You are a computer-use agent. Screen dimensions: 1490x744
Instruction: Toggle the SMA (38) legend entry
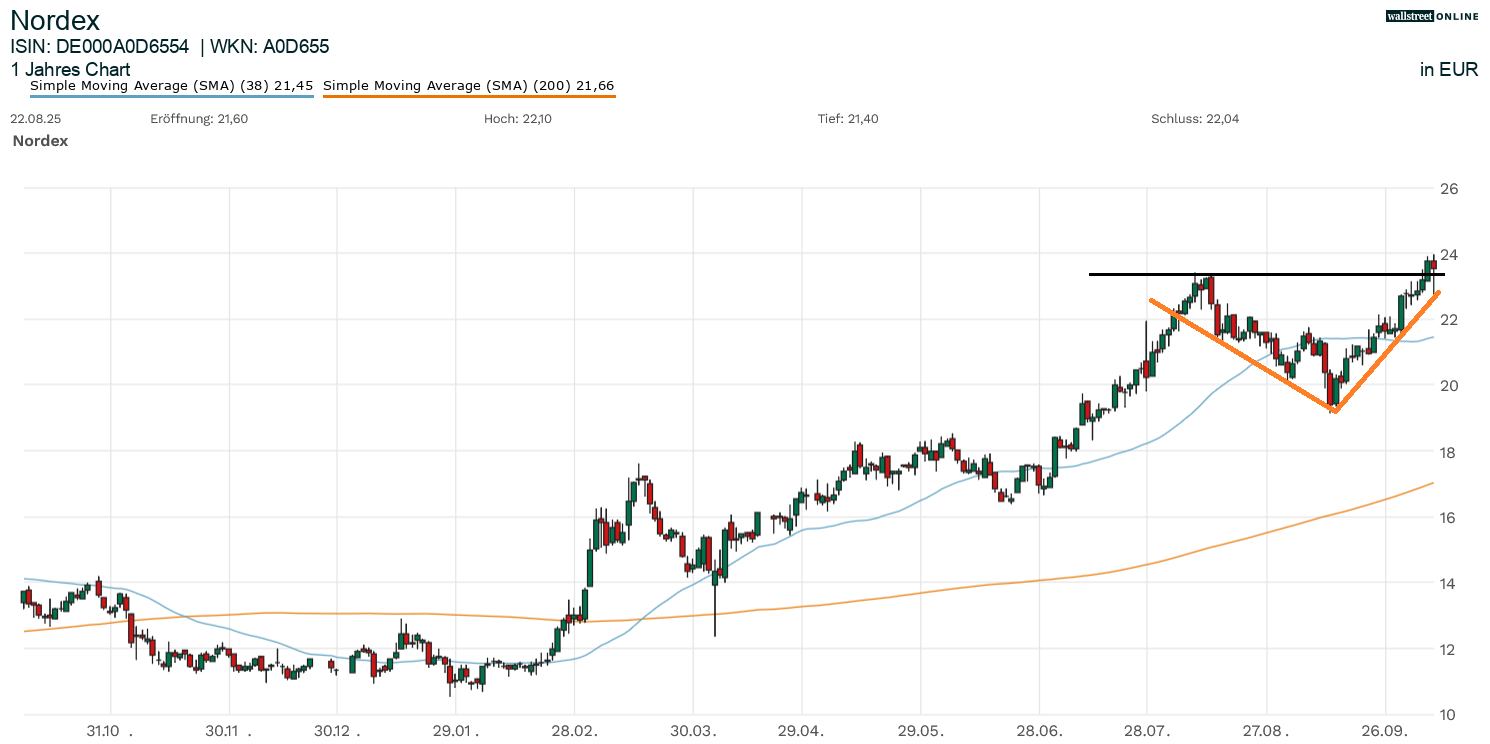[x=171, y=86]
